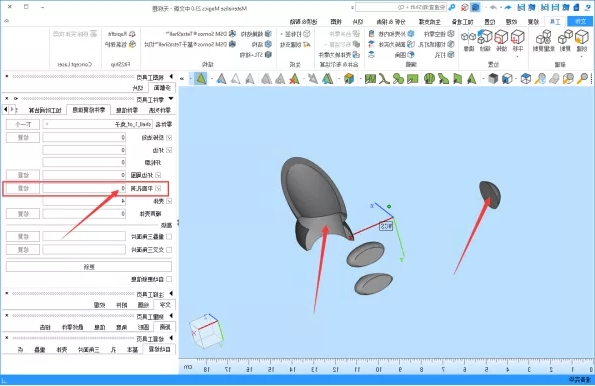Screen dimensions: 595x386
Task: Enable the 交叉三角面片 checkbox
Action: pos(169,250)
